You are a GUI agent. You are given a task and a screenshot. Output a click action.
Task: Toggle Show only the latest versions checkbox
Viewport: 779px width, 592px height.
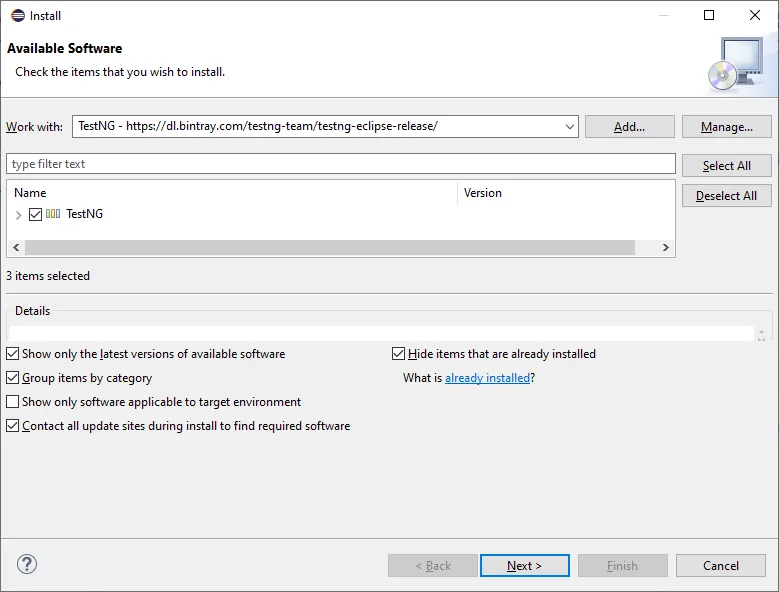(13, 354)
